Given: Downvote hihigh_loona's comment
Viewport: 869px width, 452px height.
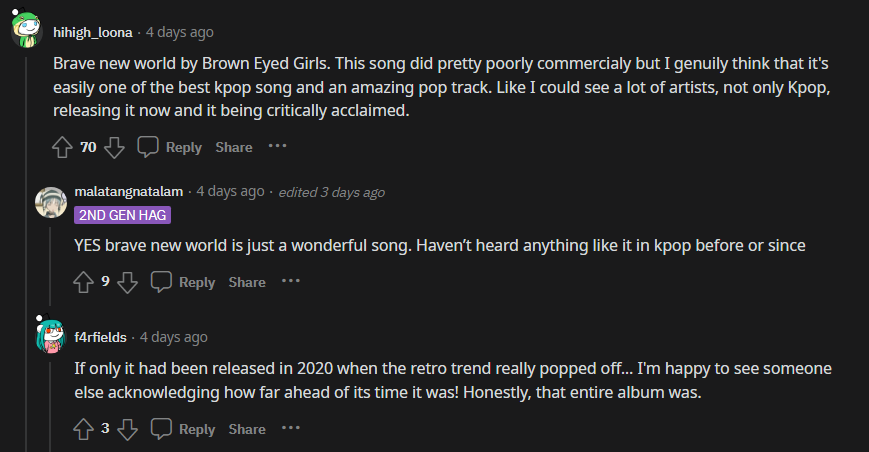Looking at the screenshot, I should click(114, 147).
